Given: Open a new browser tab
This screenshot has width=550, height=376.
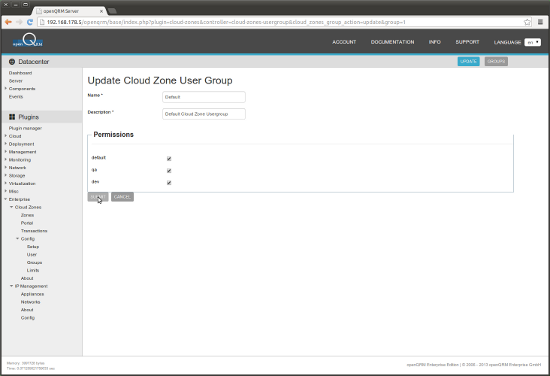Looking at the screenshot, I should [x=112, y=11].
